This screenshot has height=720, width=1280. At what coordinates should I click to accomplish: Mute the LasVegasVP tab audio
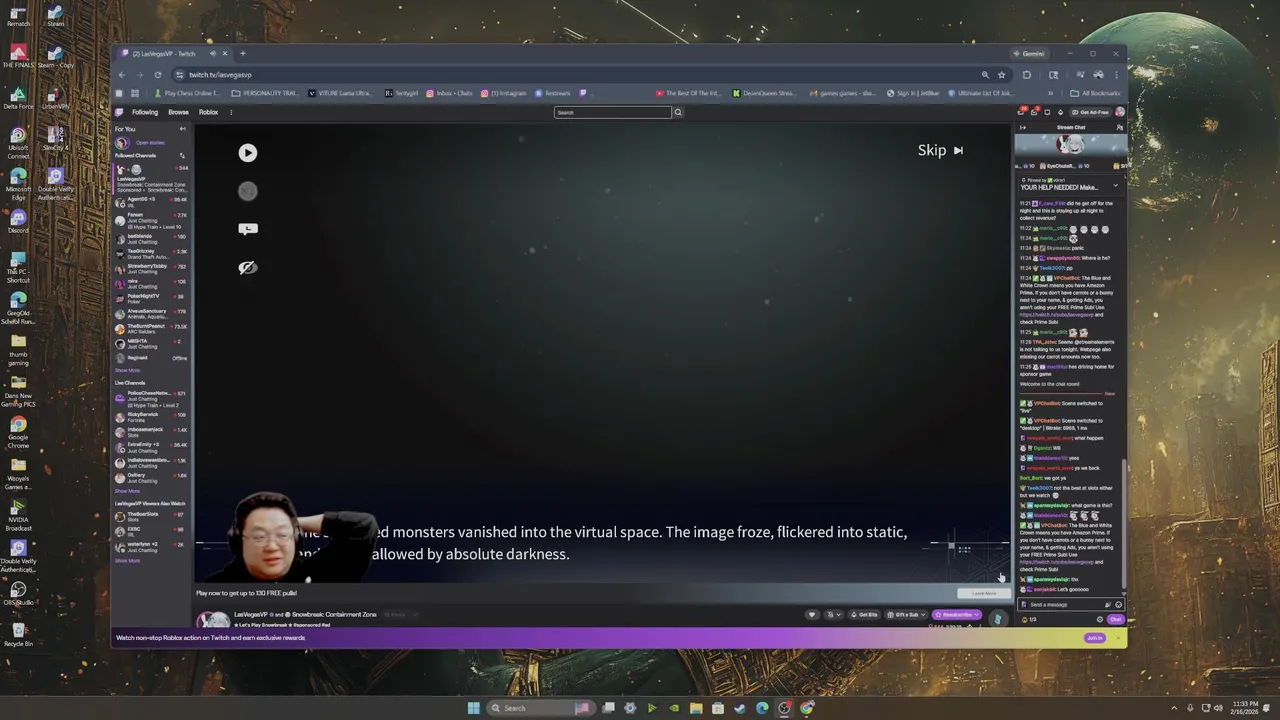(212, 53)
